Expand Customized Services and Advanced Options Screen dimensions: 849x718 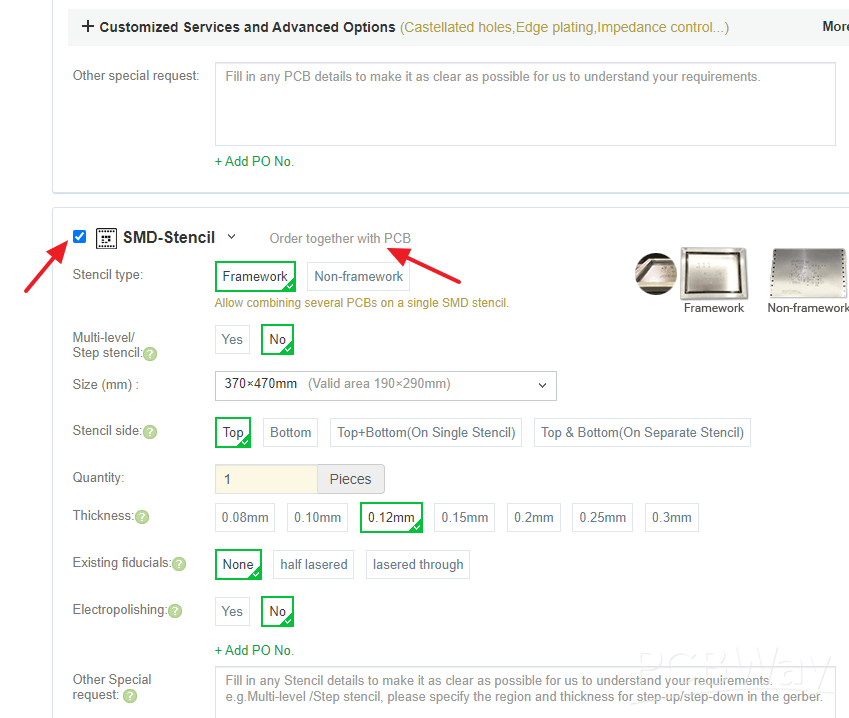pos(87,26)
